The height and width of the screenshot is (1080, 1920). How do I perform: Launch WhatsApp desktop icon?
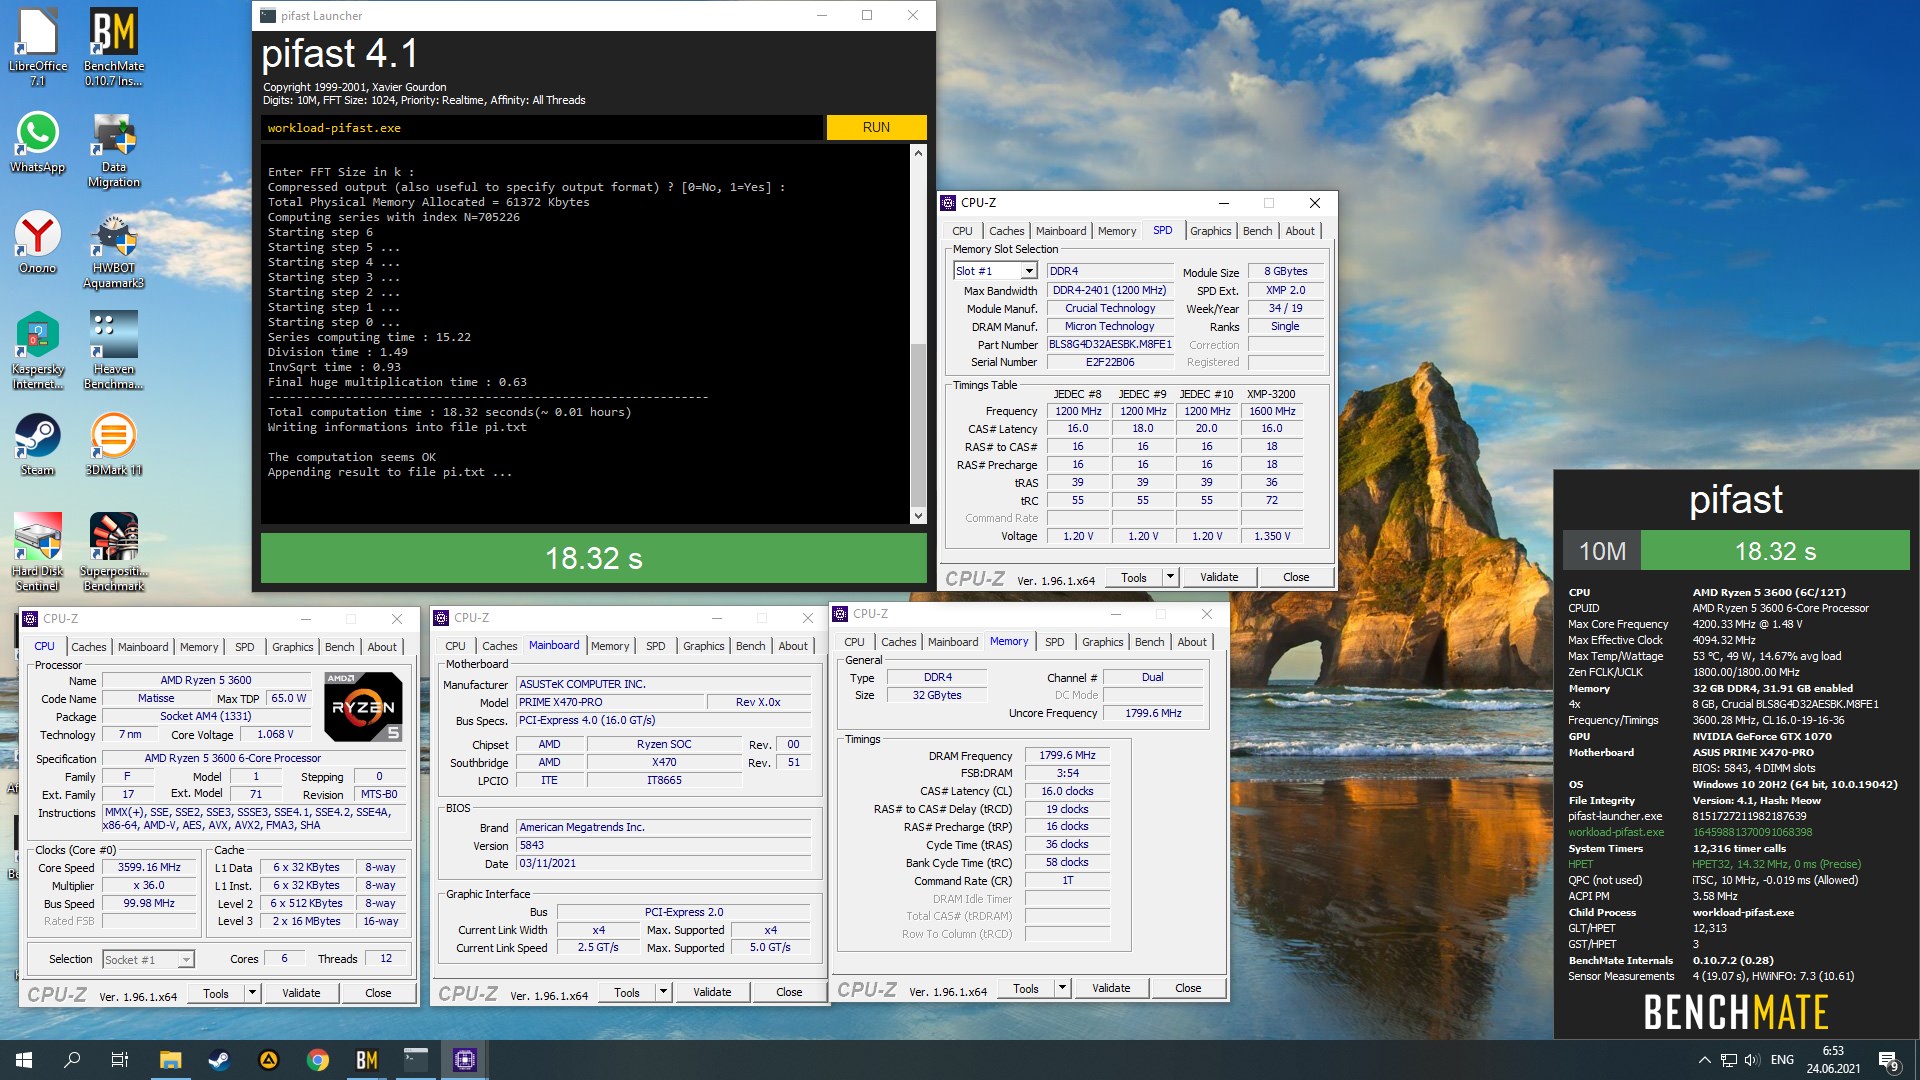pos(38,142)
